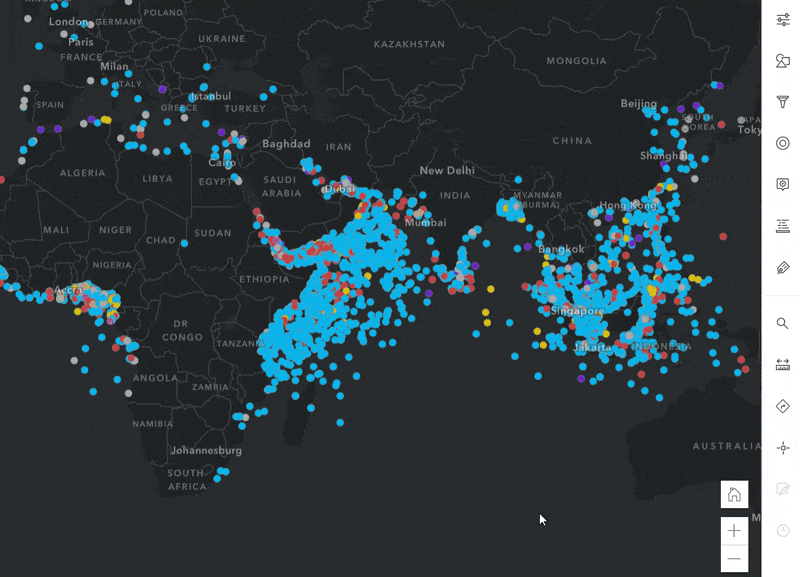Click the Beijing city label
The height and width of the screenshot is (577, 800).
[x=639, y=104]
